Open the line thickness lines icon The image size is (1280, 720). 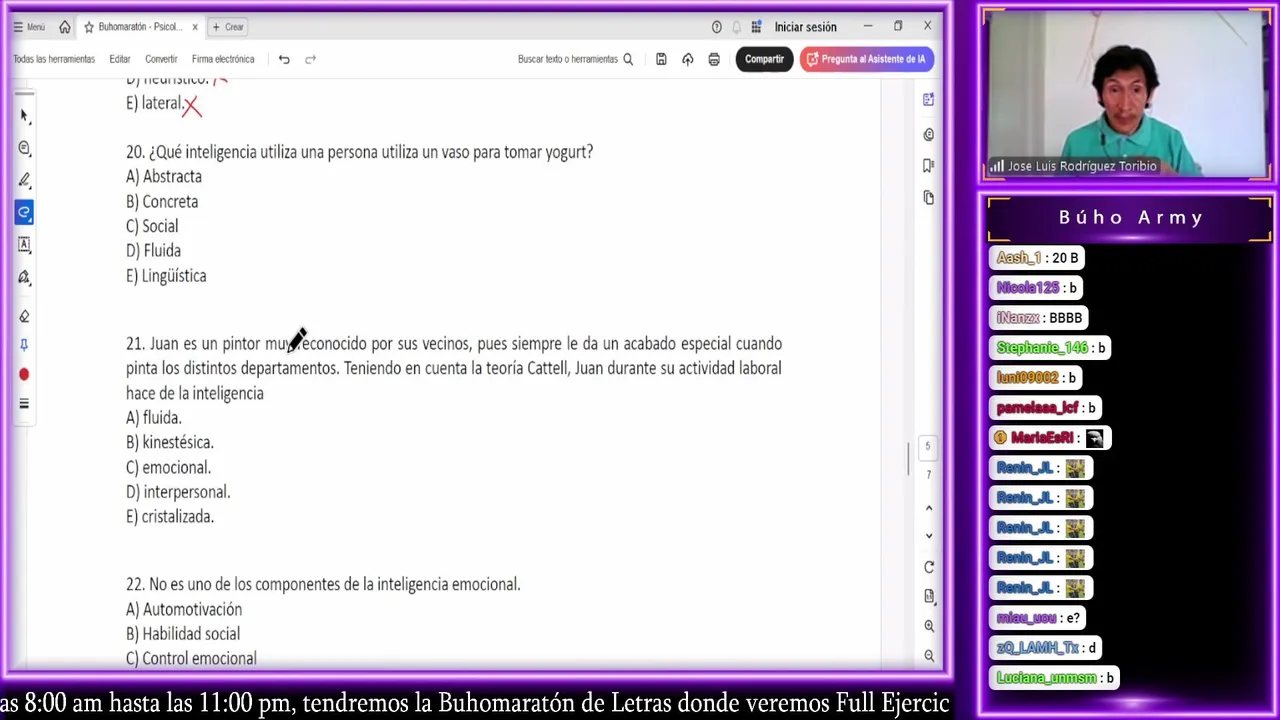[24, 404]
